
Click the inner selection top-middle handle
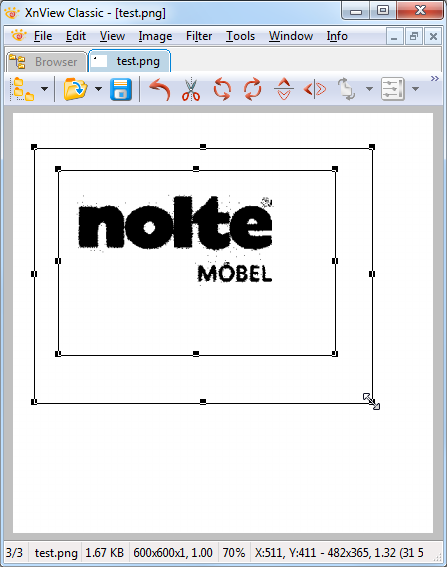point(196,169)
